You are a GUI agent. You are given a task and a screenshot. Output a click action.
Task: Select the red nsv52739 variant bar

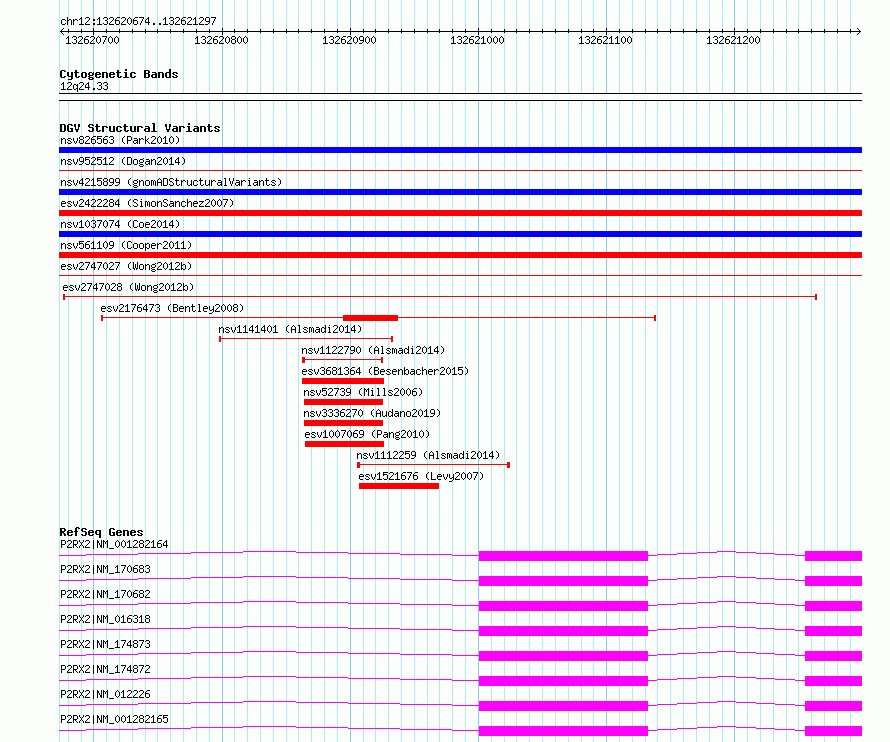coord(343,402)
